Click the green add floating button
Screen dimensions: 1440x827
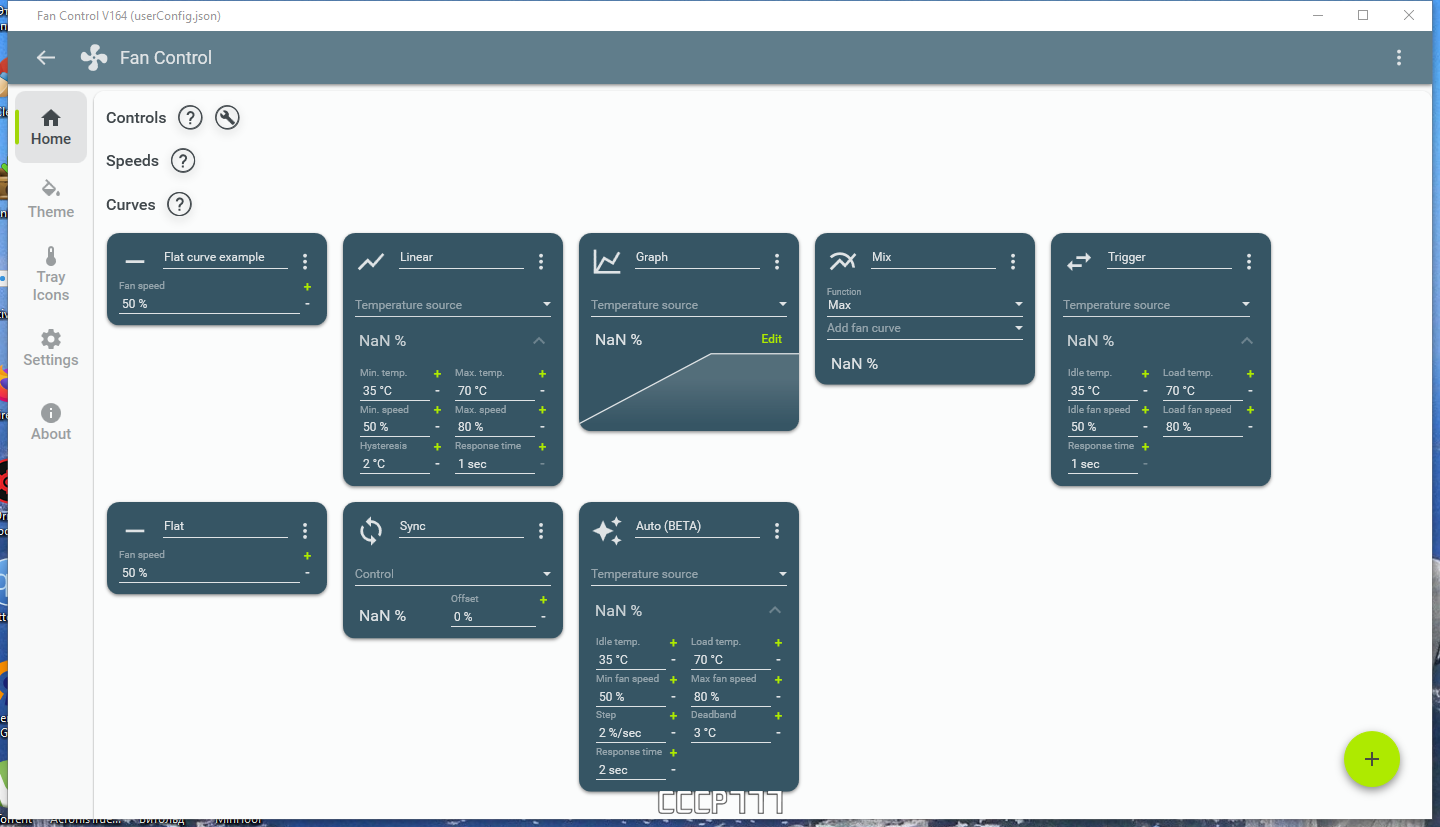click(x=1372, y=759)
